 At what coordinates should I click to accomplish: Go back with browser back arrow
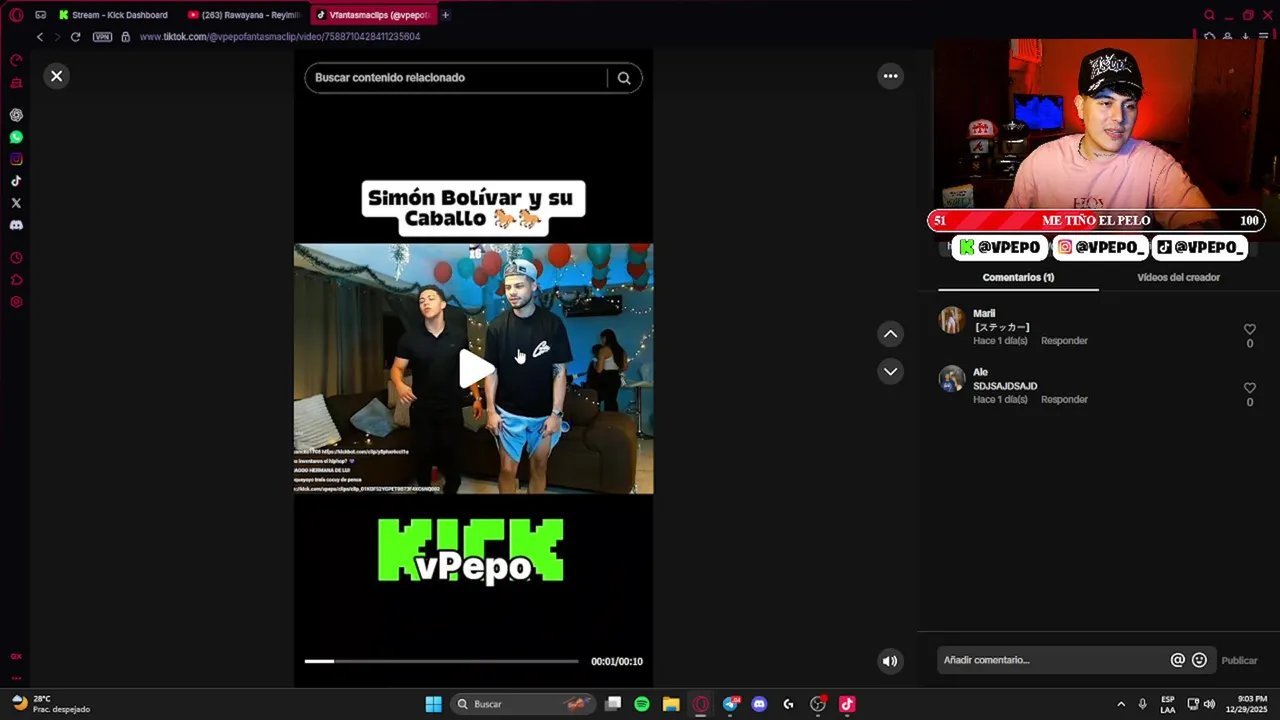click(40, 37)
